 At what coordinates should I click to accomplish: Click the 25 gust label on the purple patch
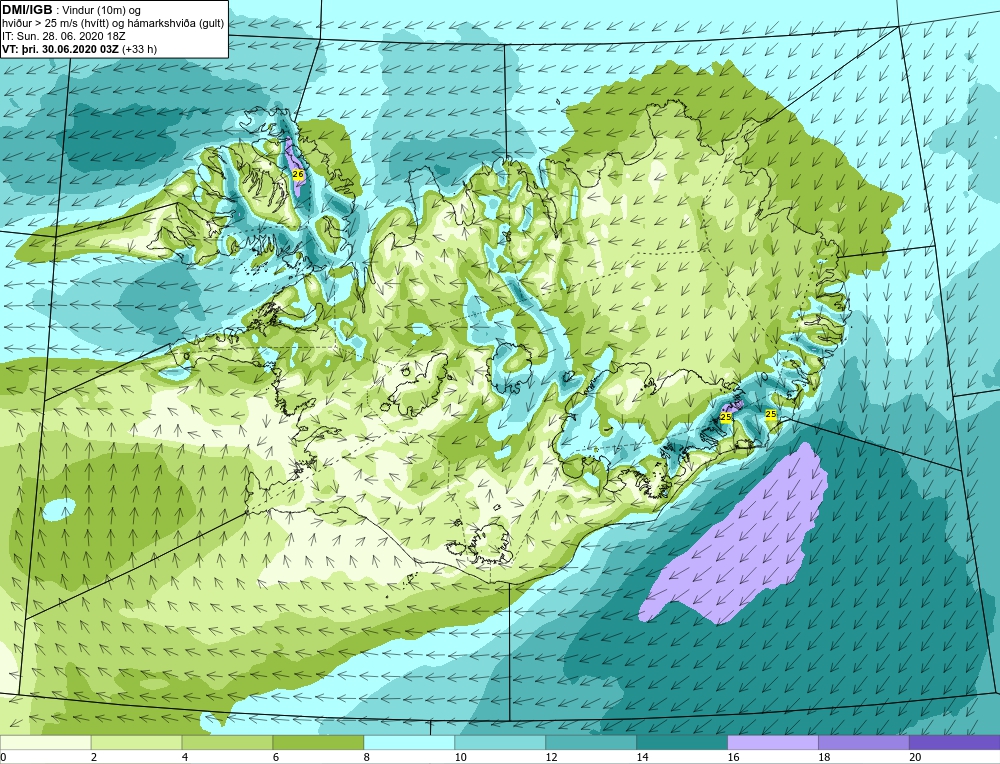coord(725,416)
